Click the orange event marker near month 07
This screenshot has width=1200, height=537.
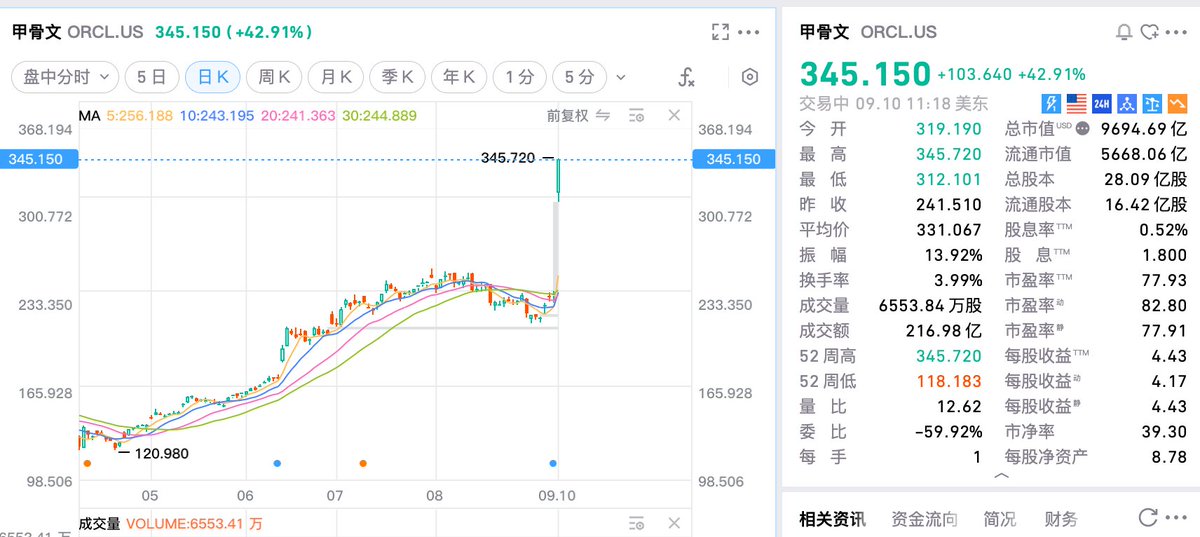point(363,463)
